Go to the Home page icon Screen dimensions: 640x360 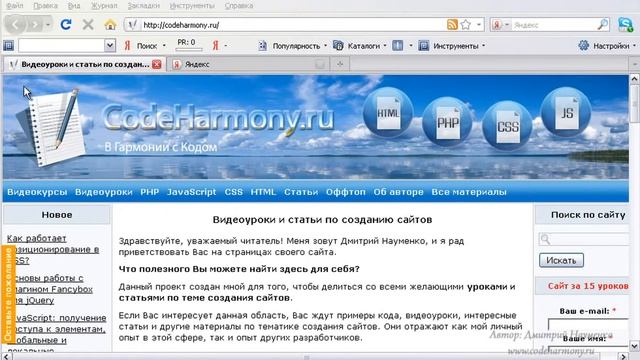point(110,25)
